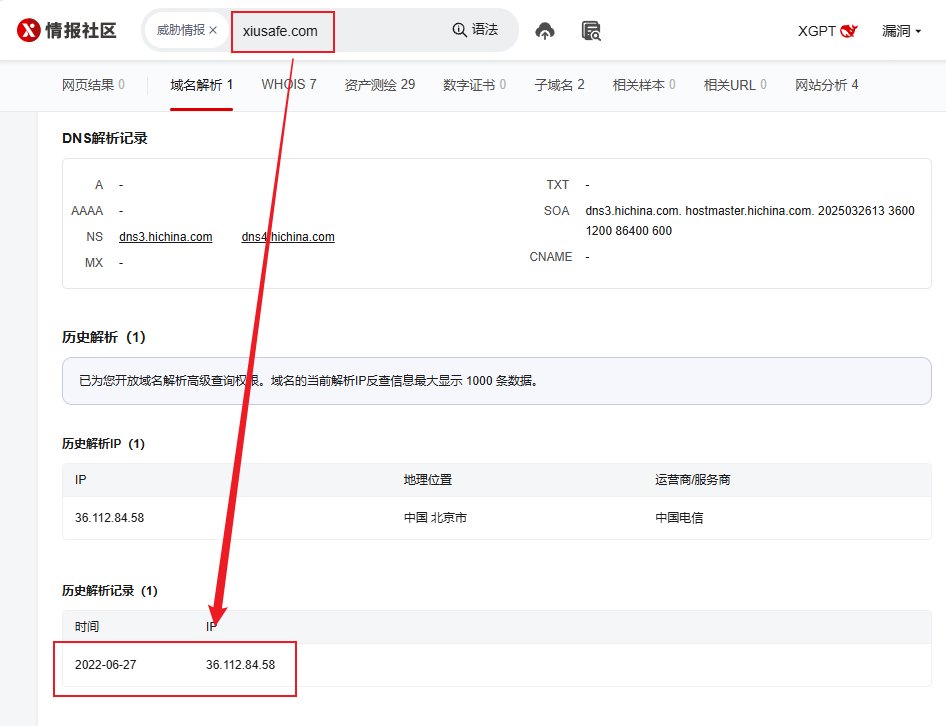Open the XGPT link
Viewport: 946px width, 726px height.
tap(828, 31)
